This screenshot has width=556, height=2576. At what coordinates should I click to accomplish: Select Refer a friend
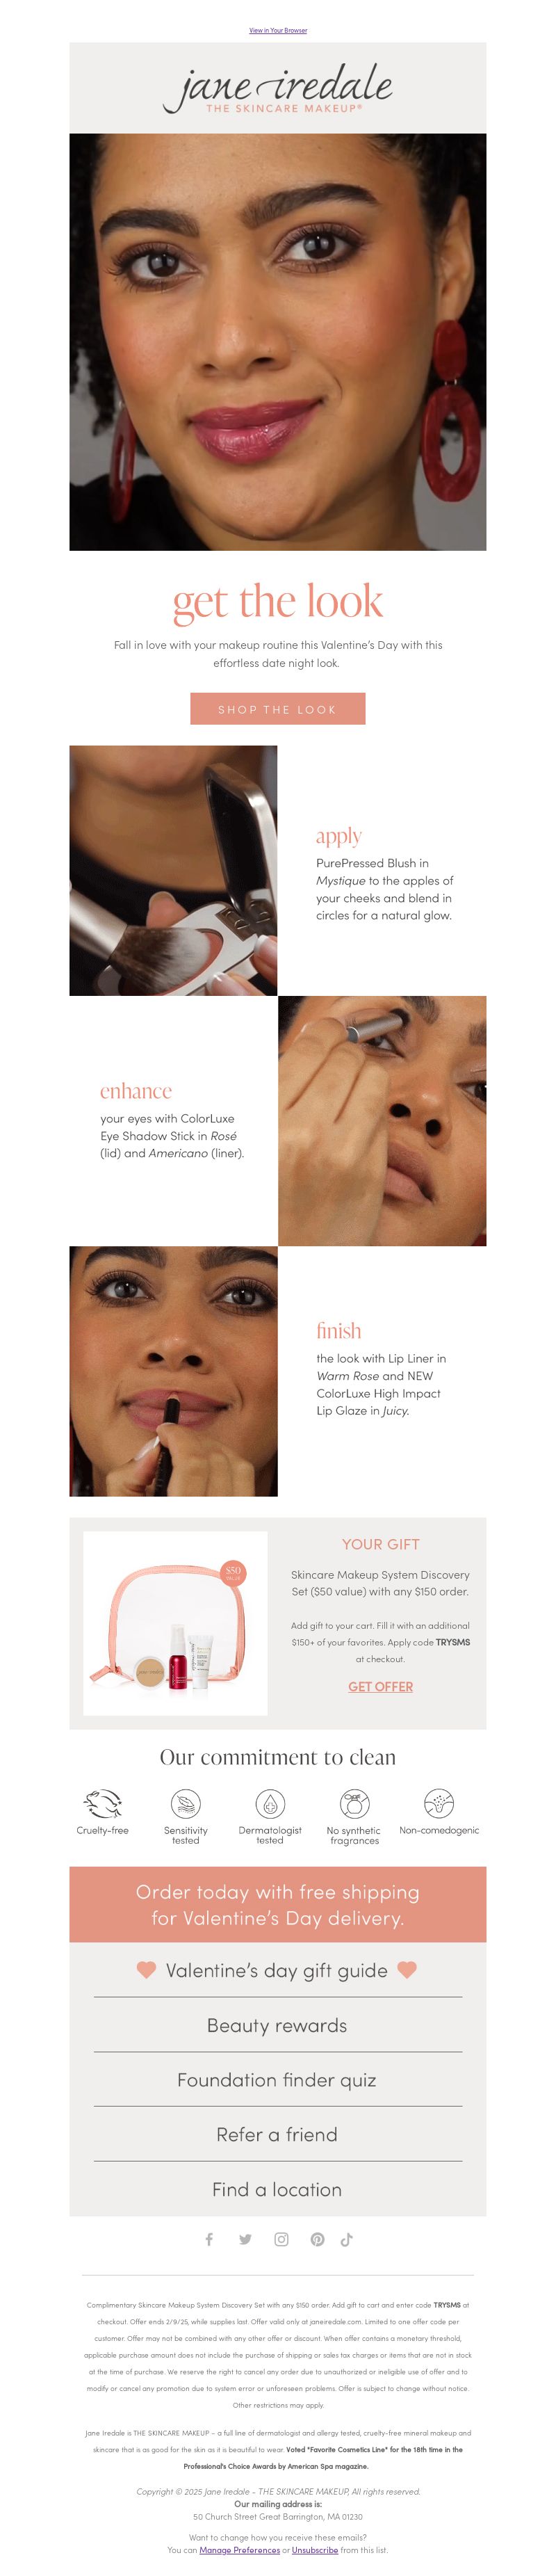point(277,2134)
